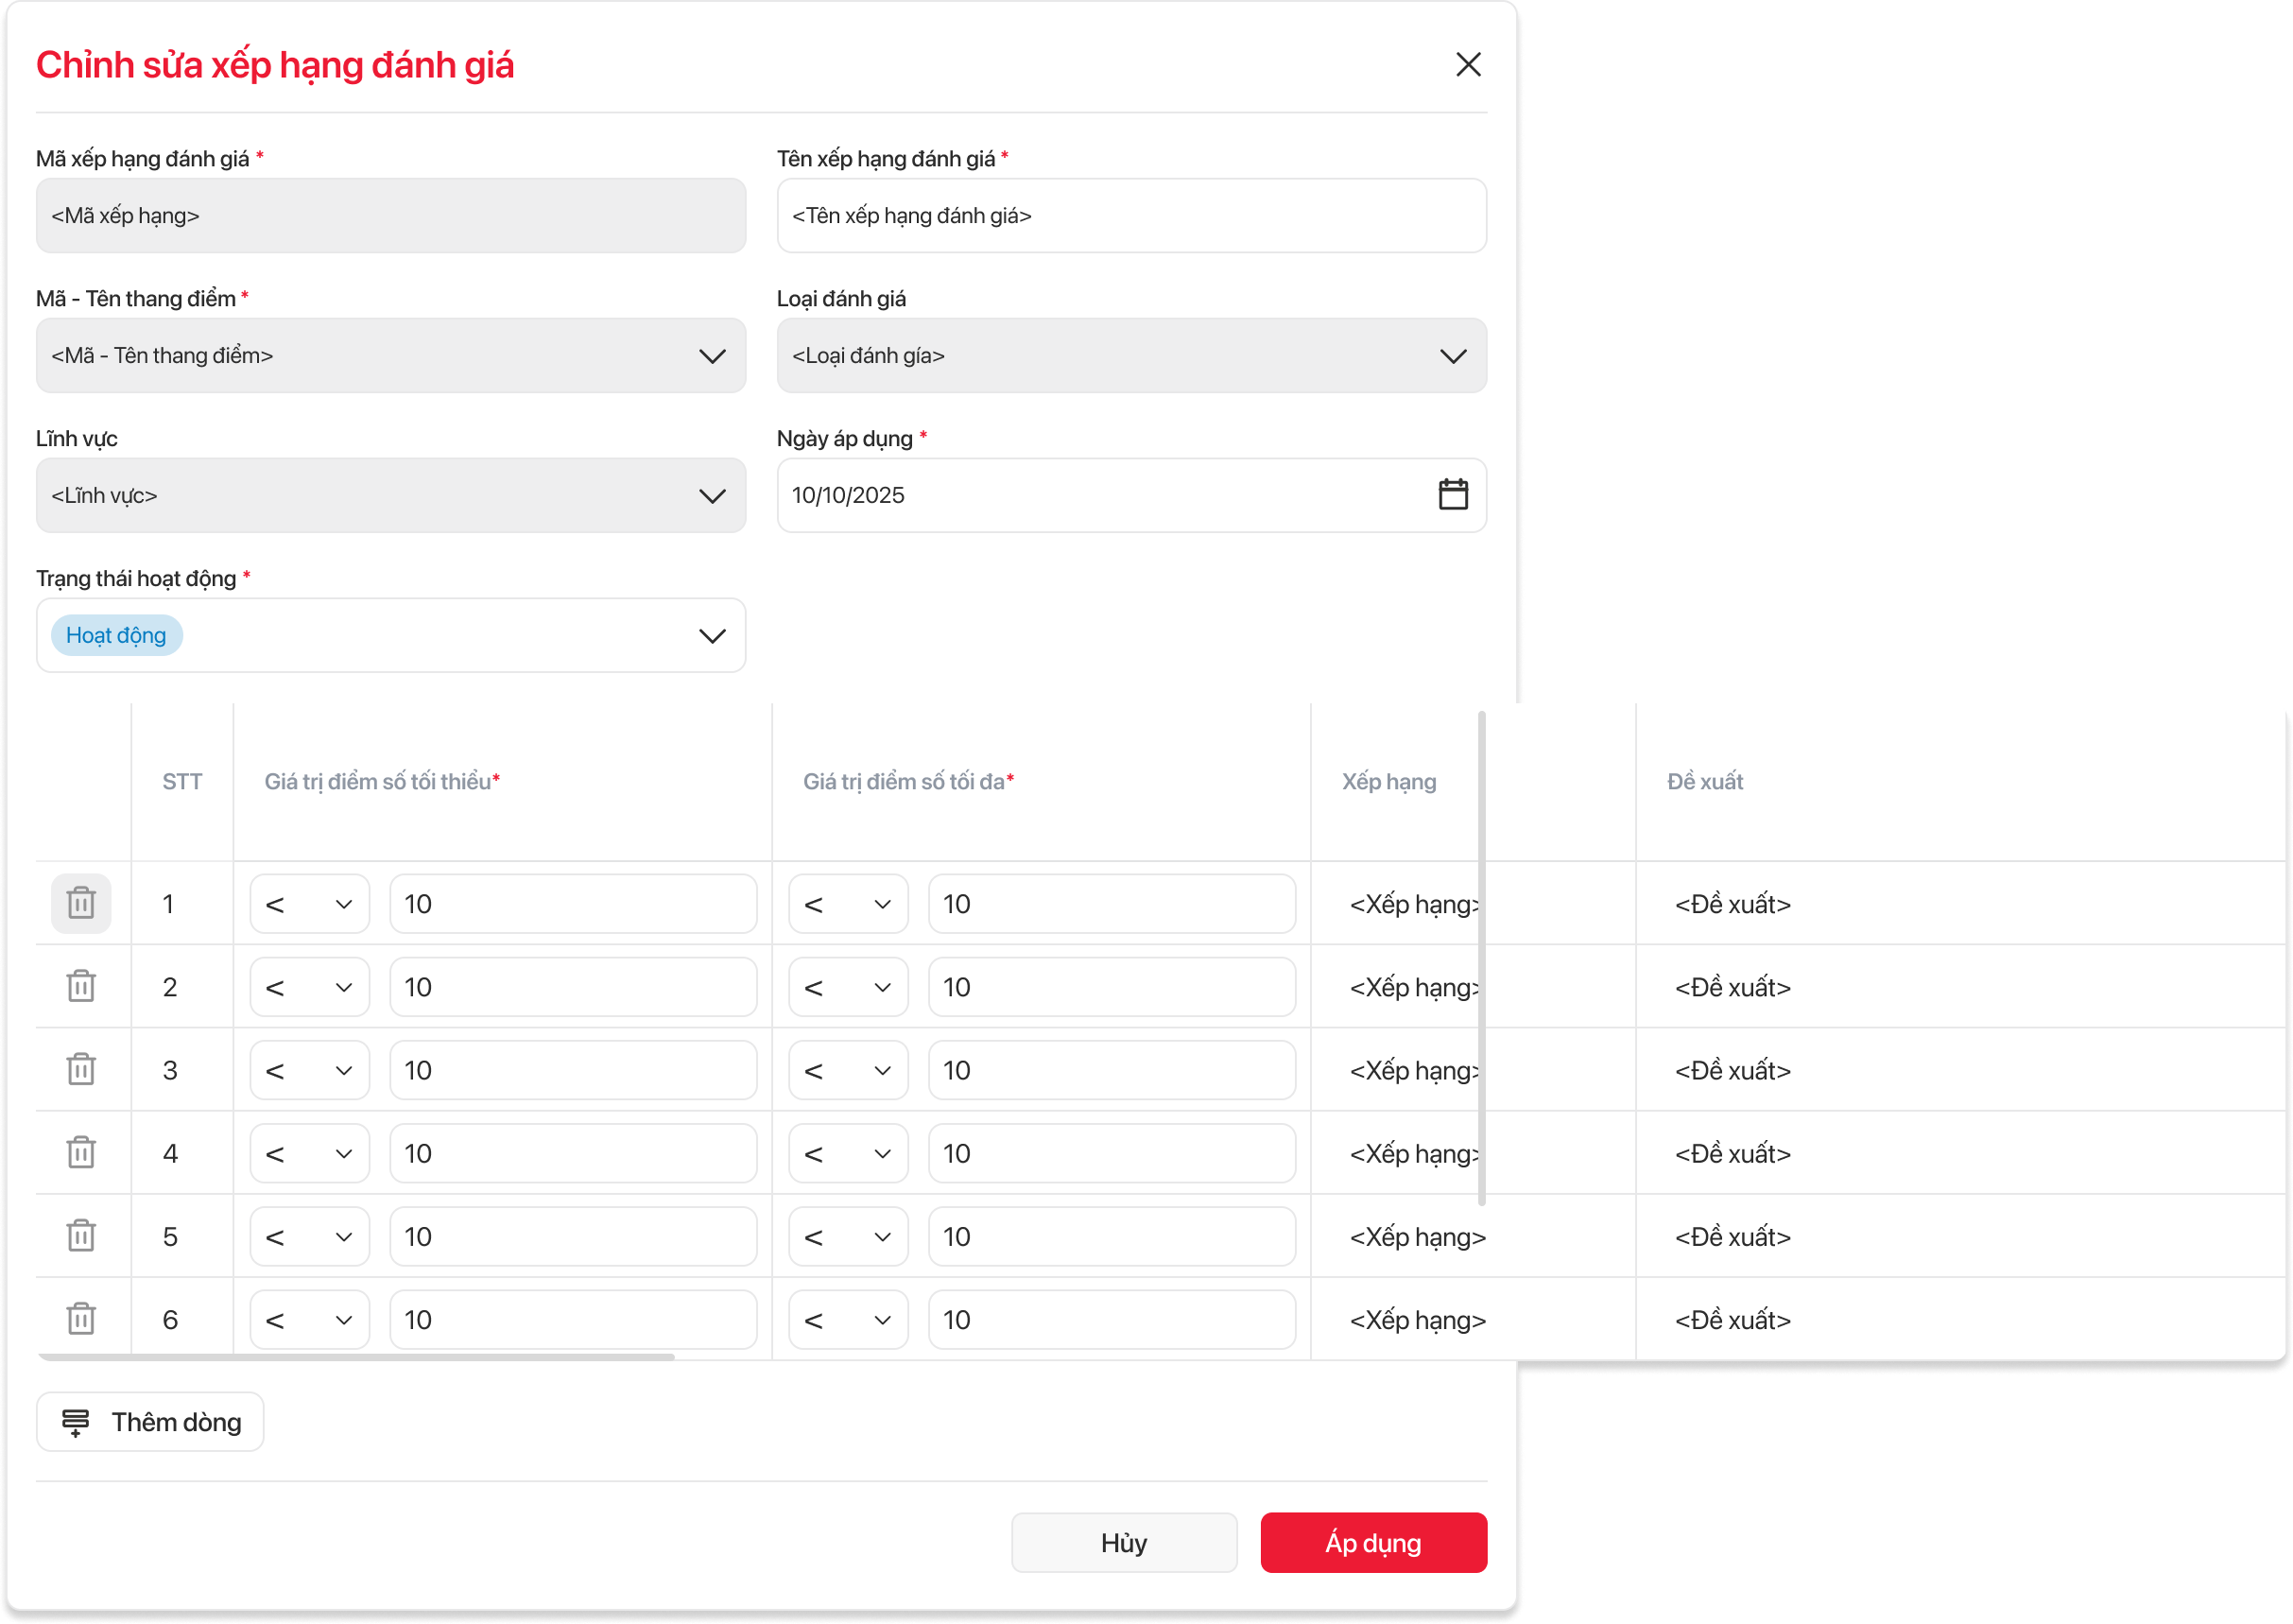Open row 3 maximum operator dropdown
Viewport: 2293px width, 1624px height.
click(847, 1070)
